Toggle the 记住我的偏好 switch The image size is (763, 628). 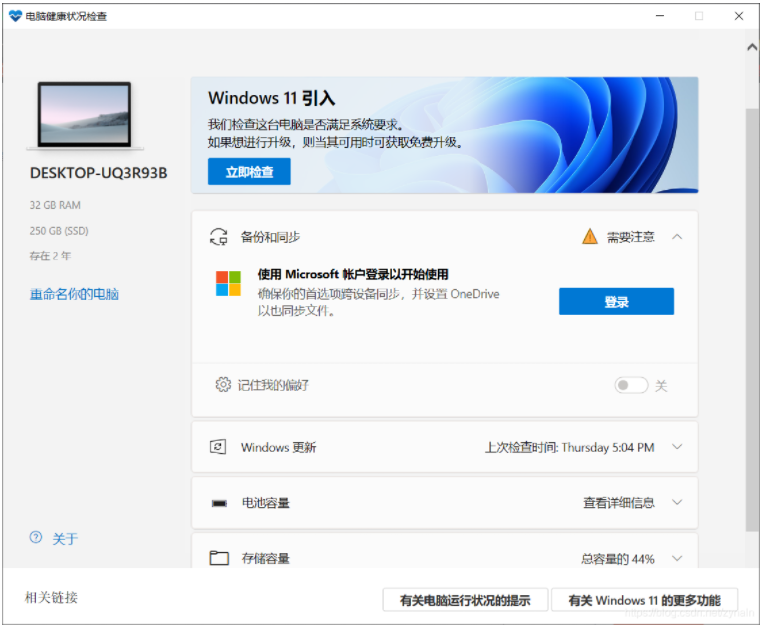click(x=631, y=385)
